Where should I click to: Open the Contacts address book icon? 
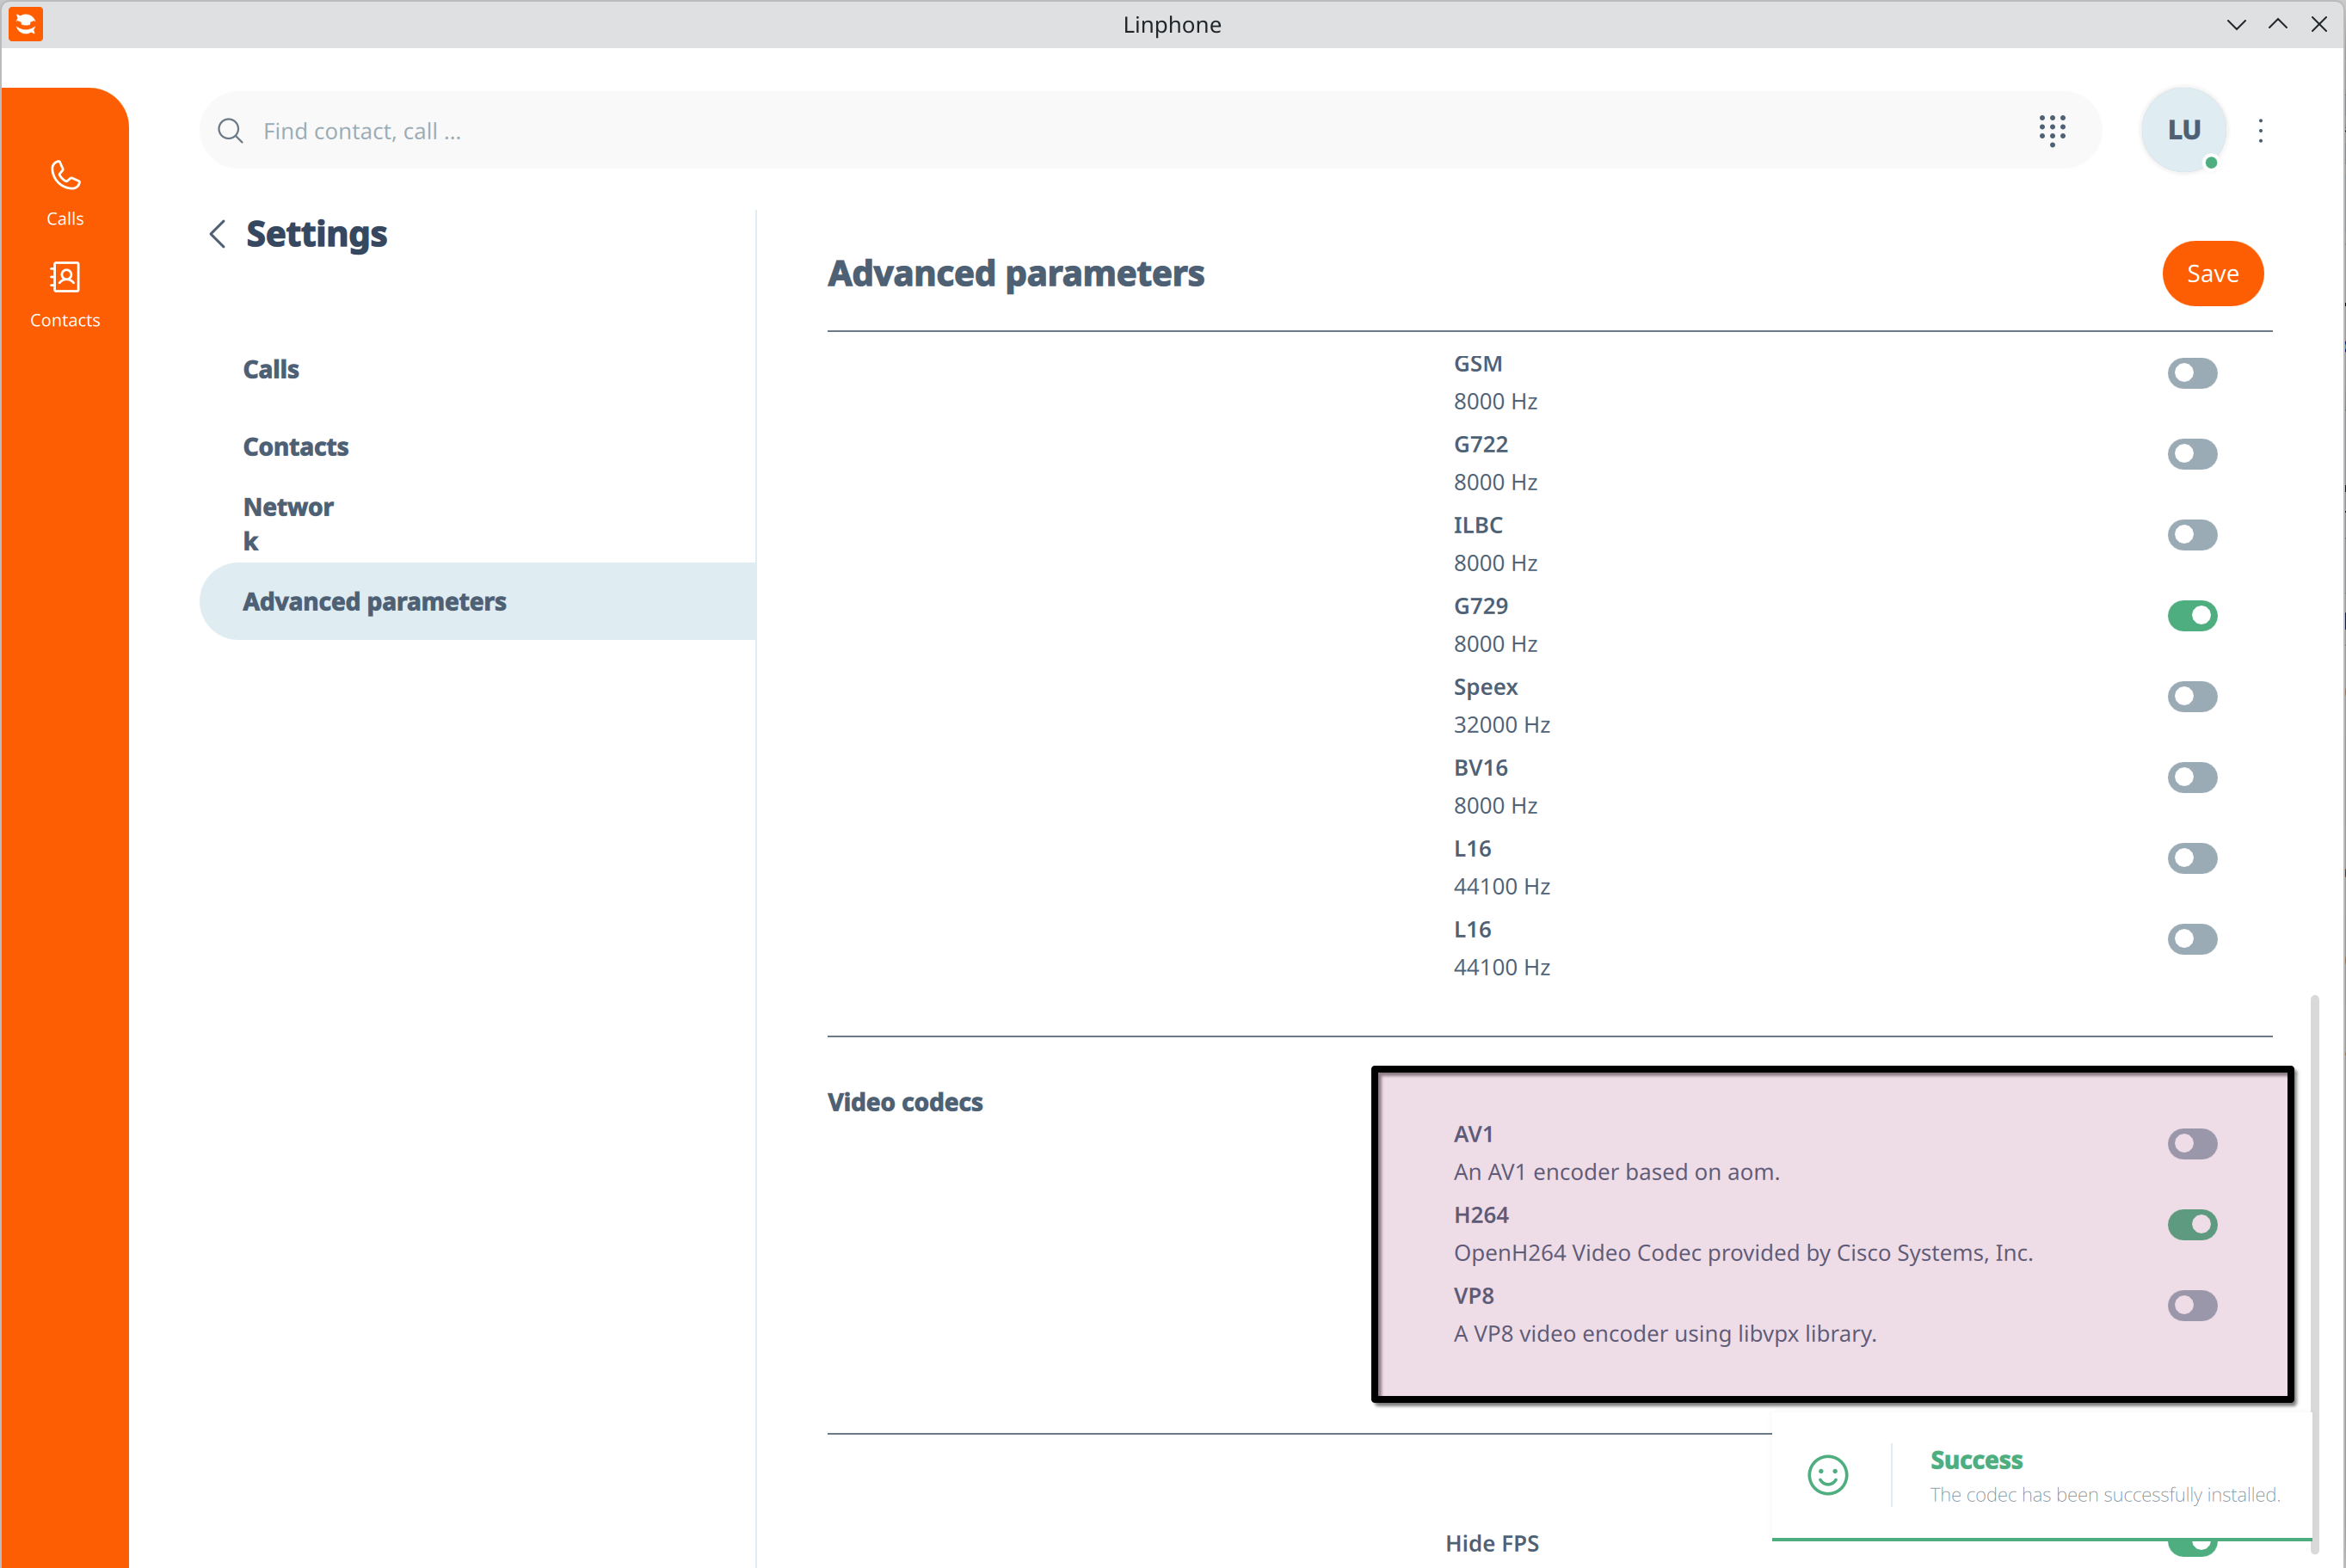coord(65,277)
